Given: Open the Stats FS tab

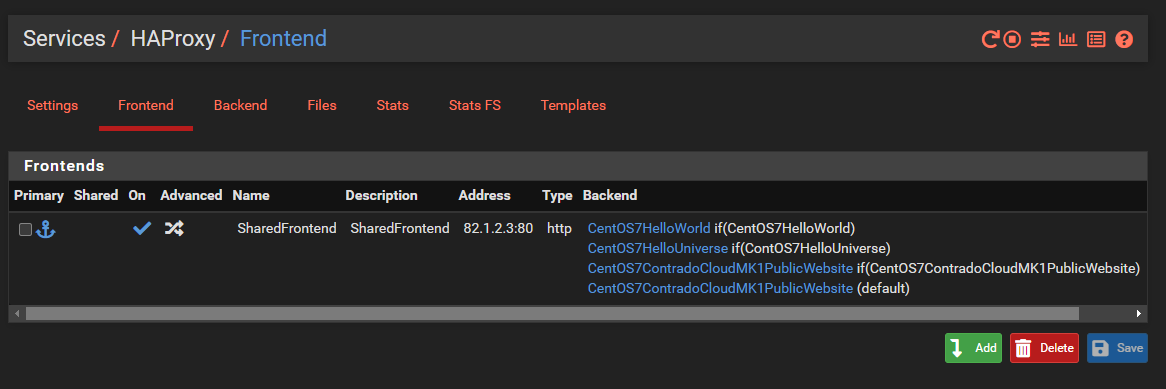Looking at the screenshot, I should coord(474,106).
